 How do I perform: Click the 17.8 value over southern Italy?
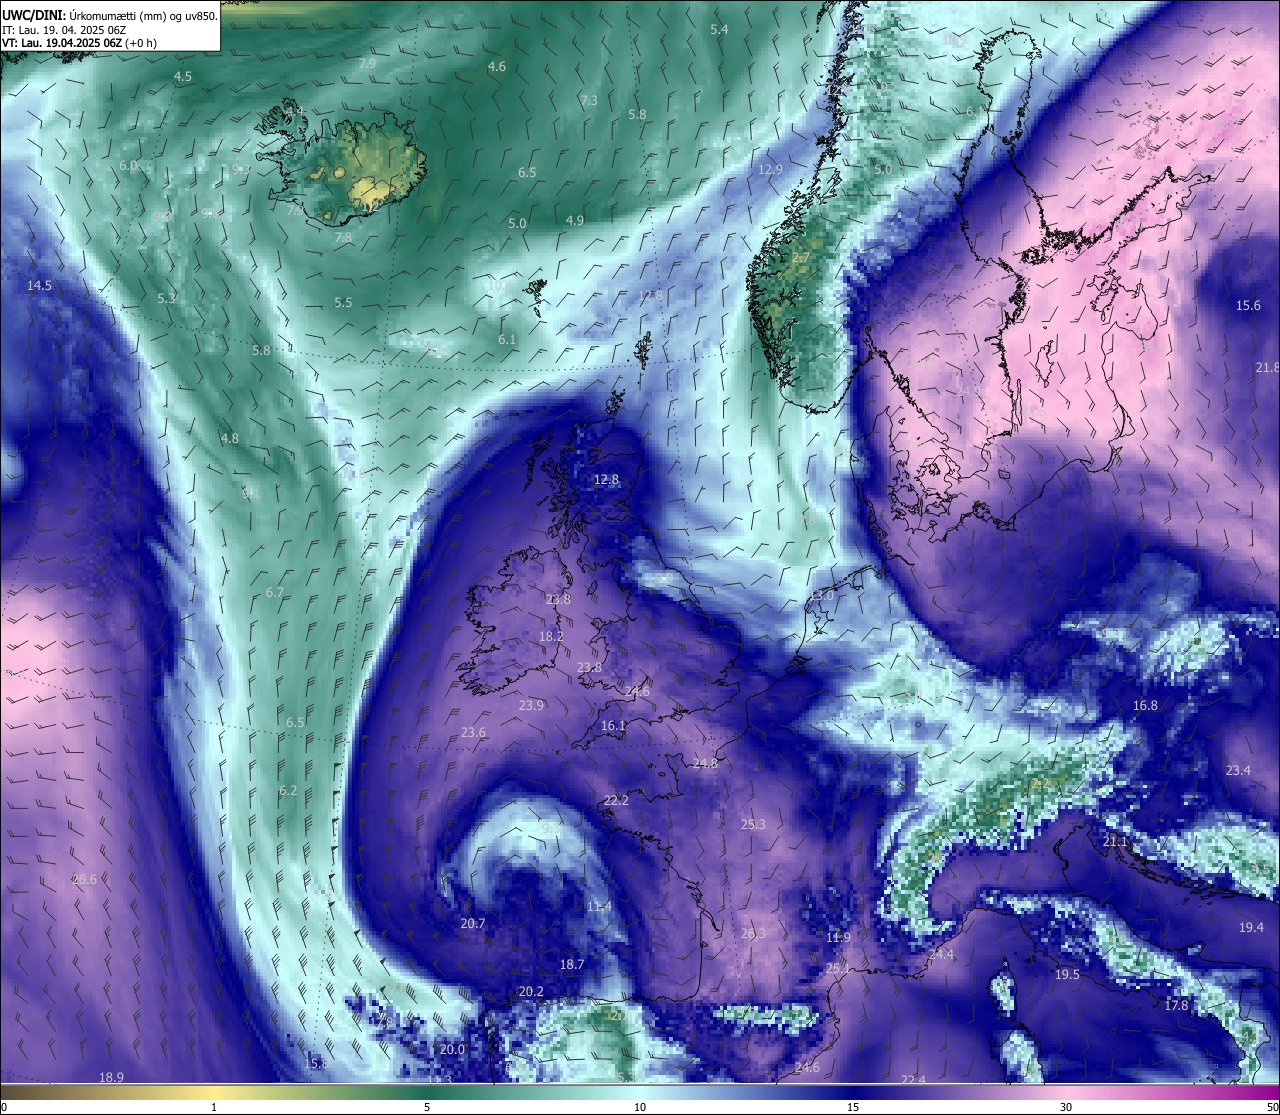pyautogui.click(x=1176, y=1006)
